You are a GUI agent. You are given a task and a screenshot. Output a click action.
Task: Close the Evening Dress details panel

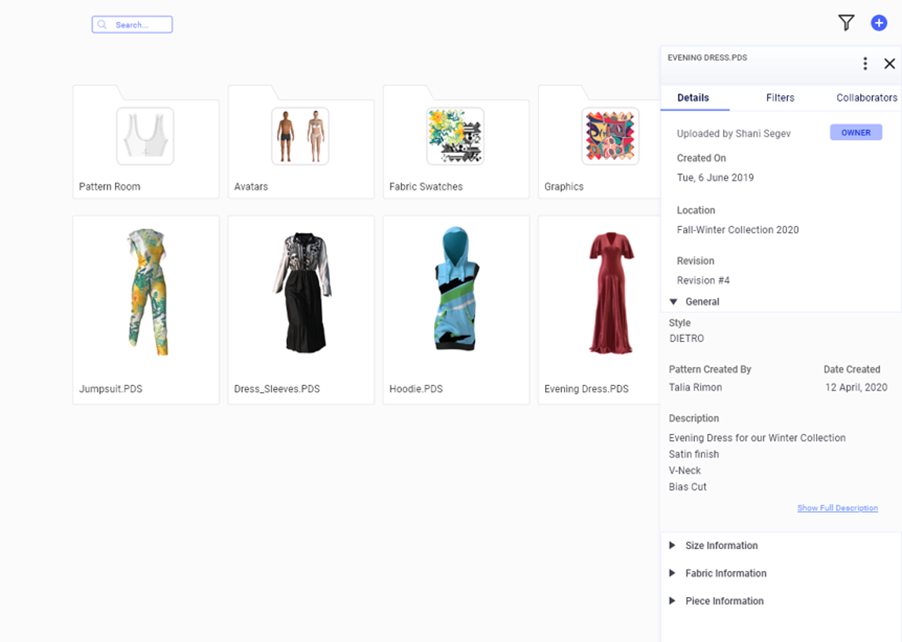click(x=889, y=63)
